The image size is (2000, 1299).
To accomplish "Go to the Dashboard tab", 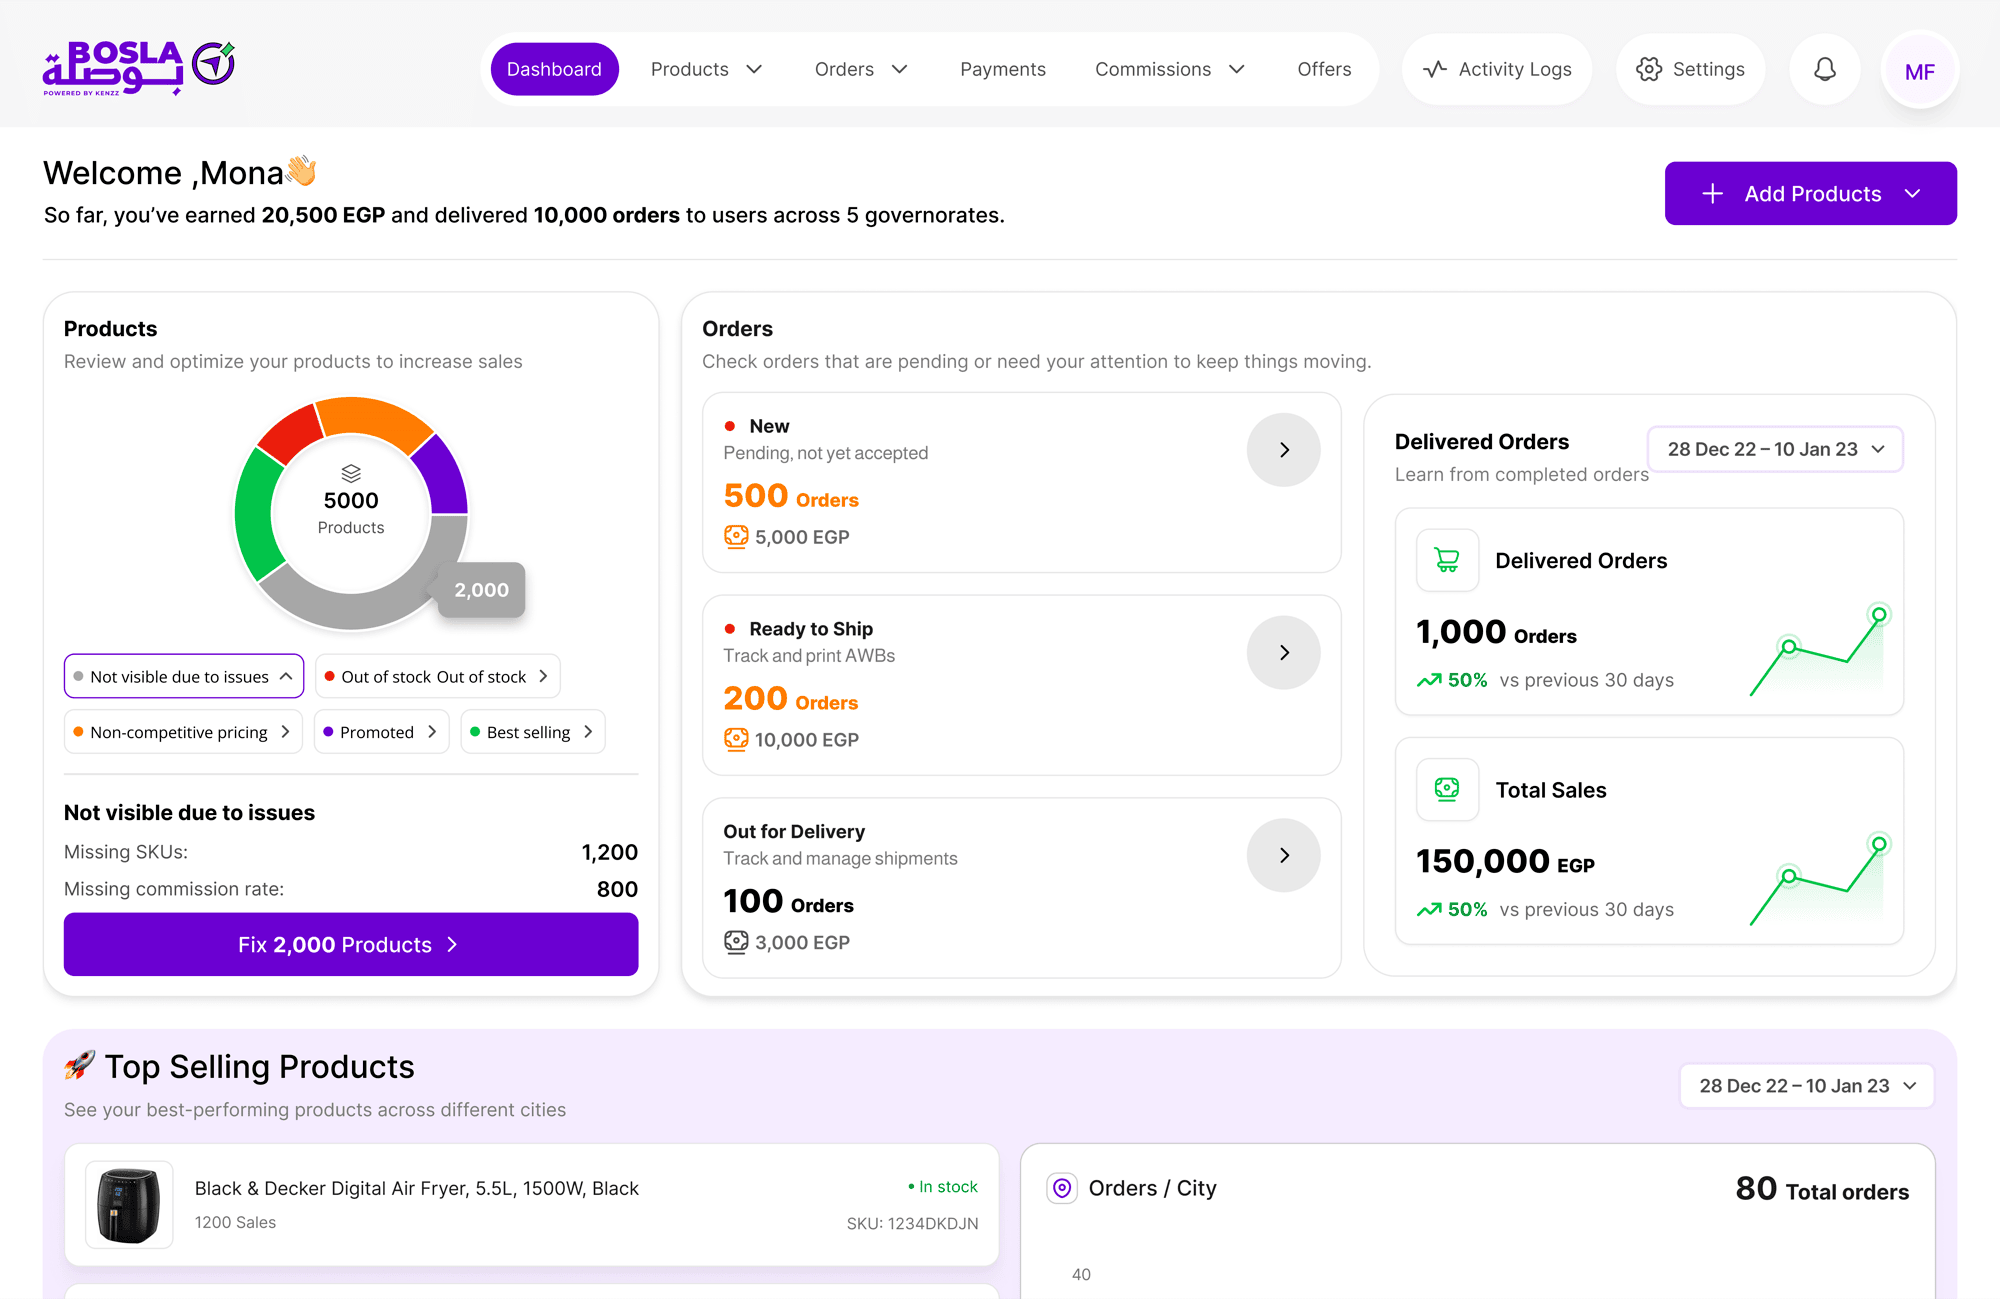I will click(554, 69).
